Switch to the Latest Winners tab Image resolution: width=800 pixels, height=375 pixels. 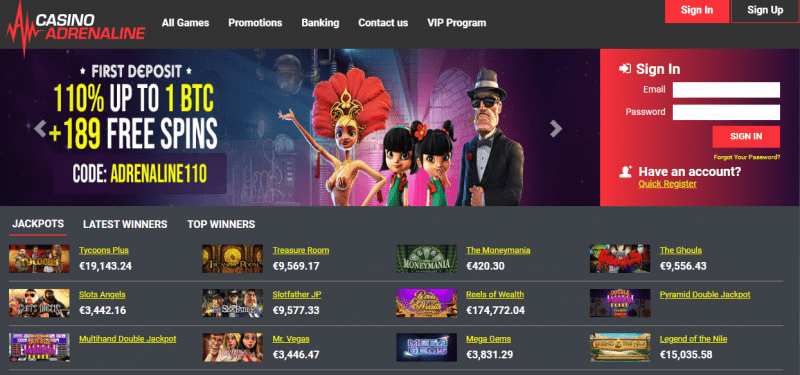click(125, 224)
